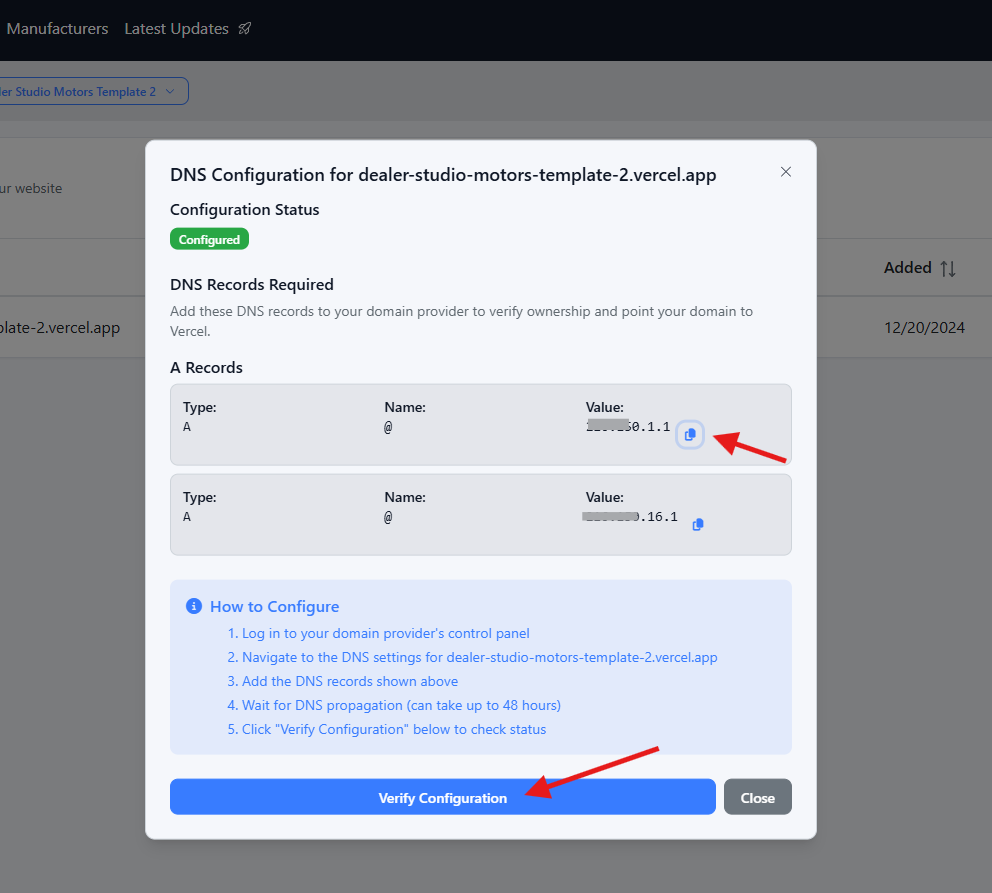Viewport: 992px width, 893px height.
Task: Select the Added column header text
Action: 907,268
